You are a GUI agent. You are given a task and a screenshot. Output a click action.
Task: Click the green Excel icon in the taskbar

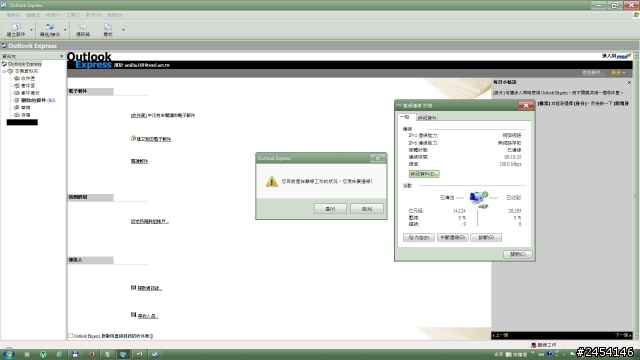[x=43, y=354]
